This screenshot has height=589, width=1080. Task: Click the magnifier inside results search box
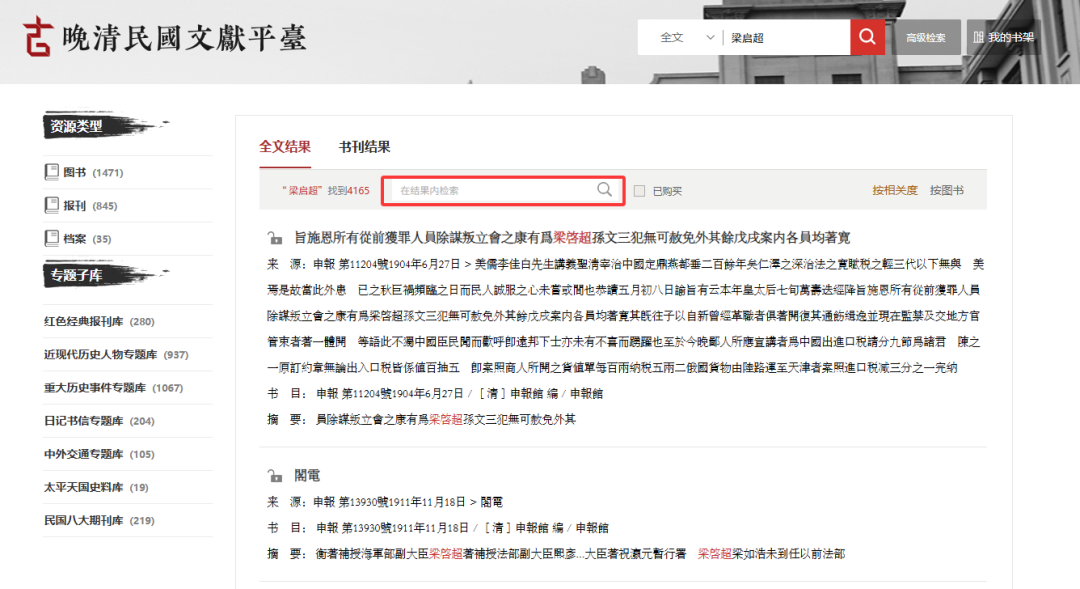tap(605, 190)
